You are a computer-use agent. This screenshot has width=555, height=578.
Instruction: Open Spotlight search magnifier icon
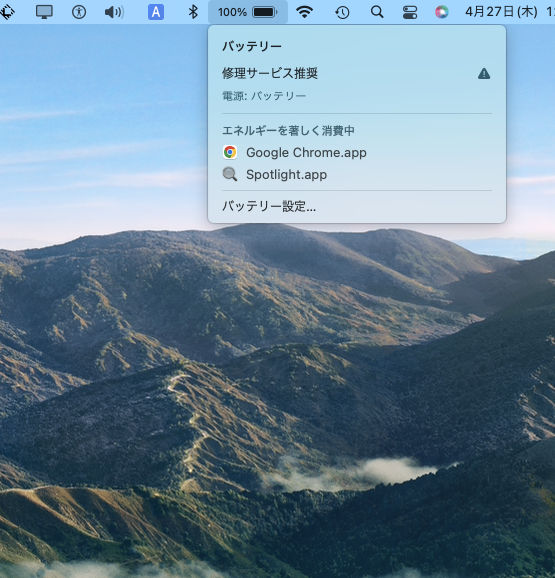377,12
